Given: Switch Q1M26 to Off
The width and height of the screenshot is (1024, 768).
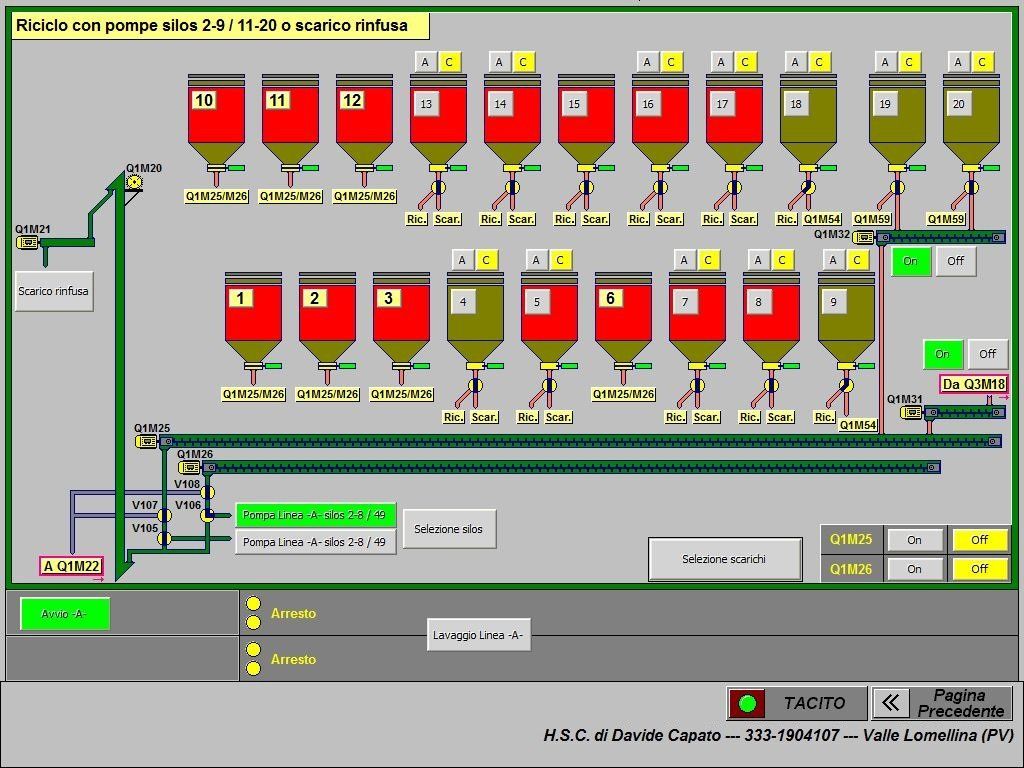Looking at the screenshot, I should [x=979, y=569].
